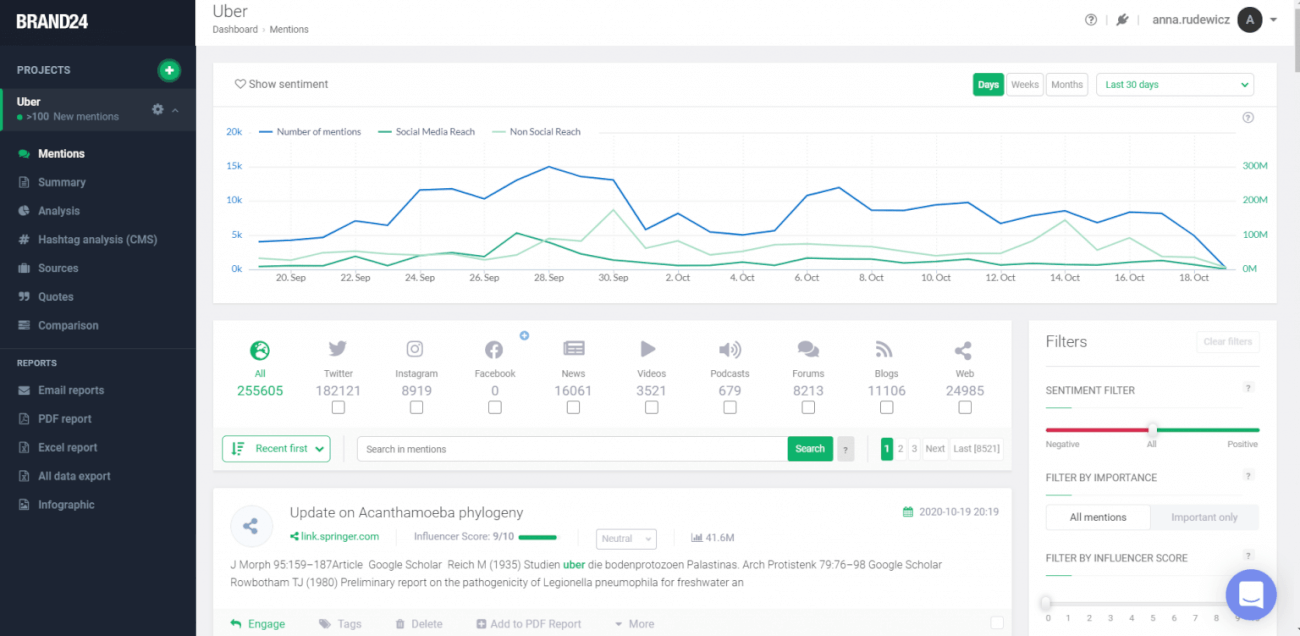Go to Analysis in the sidebar
Image resolution: width=1300 pixels, height=636 pixels.
click(x=58, y=211)
